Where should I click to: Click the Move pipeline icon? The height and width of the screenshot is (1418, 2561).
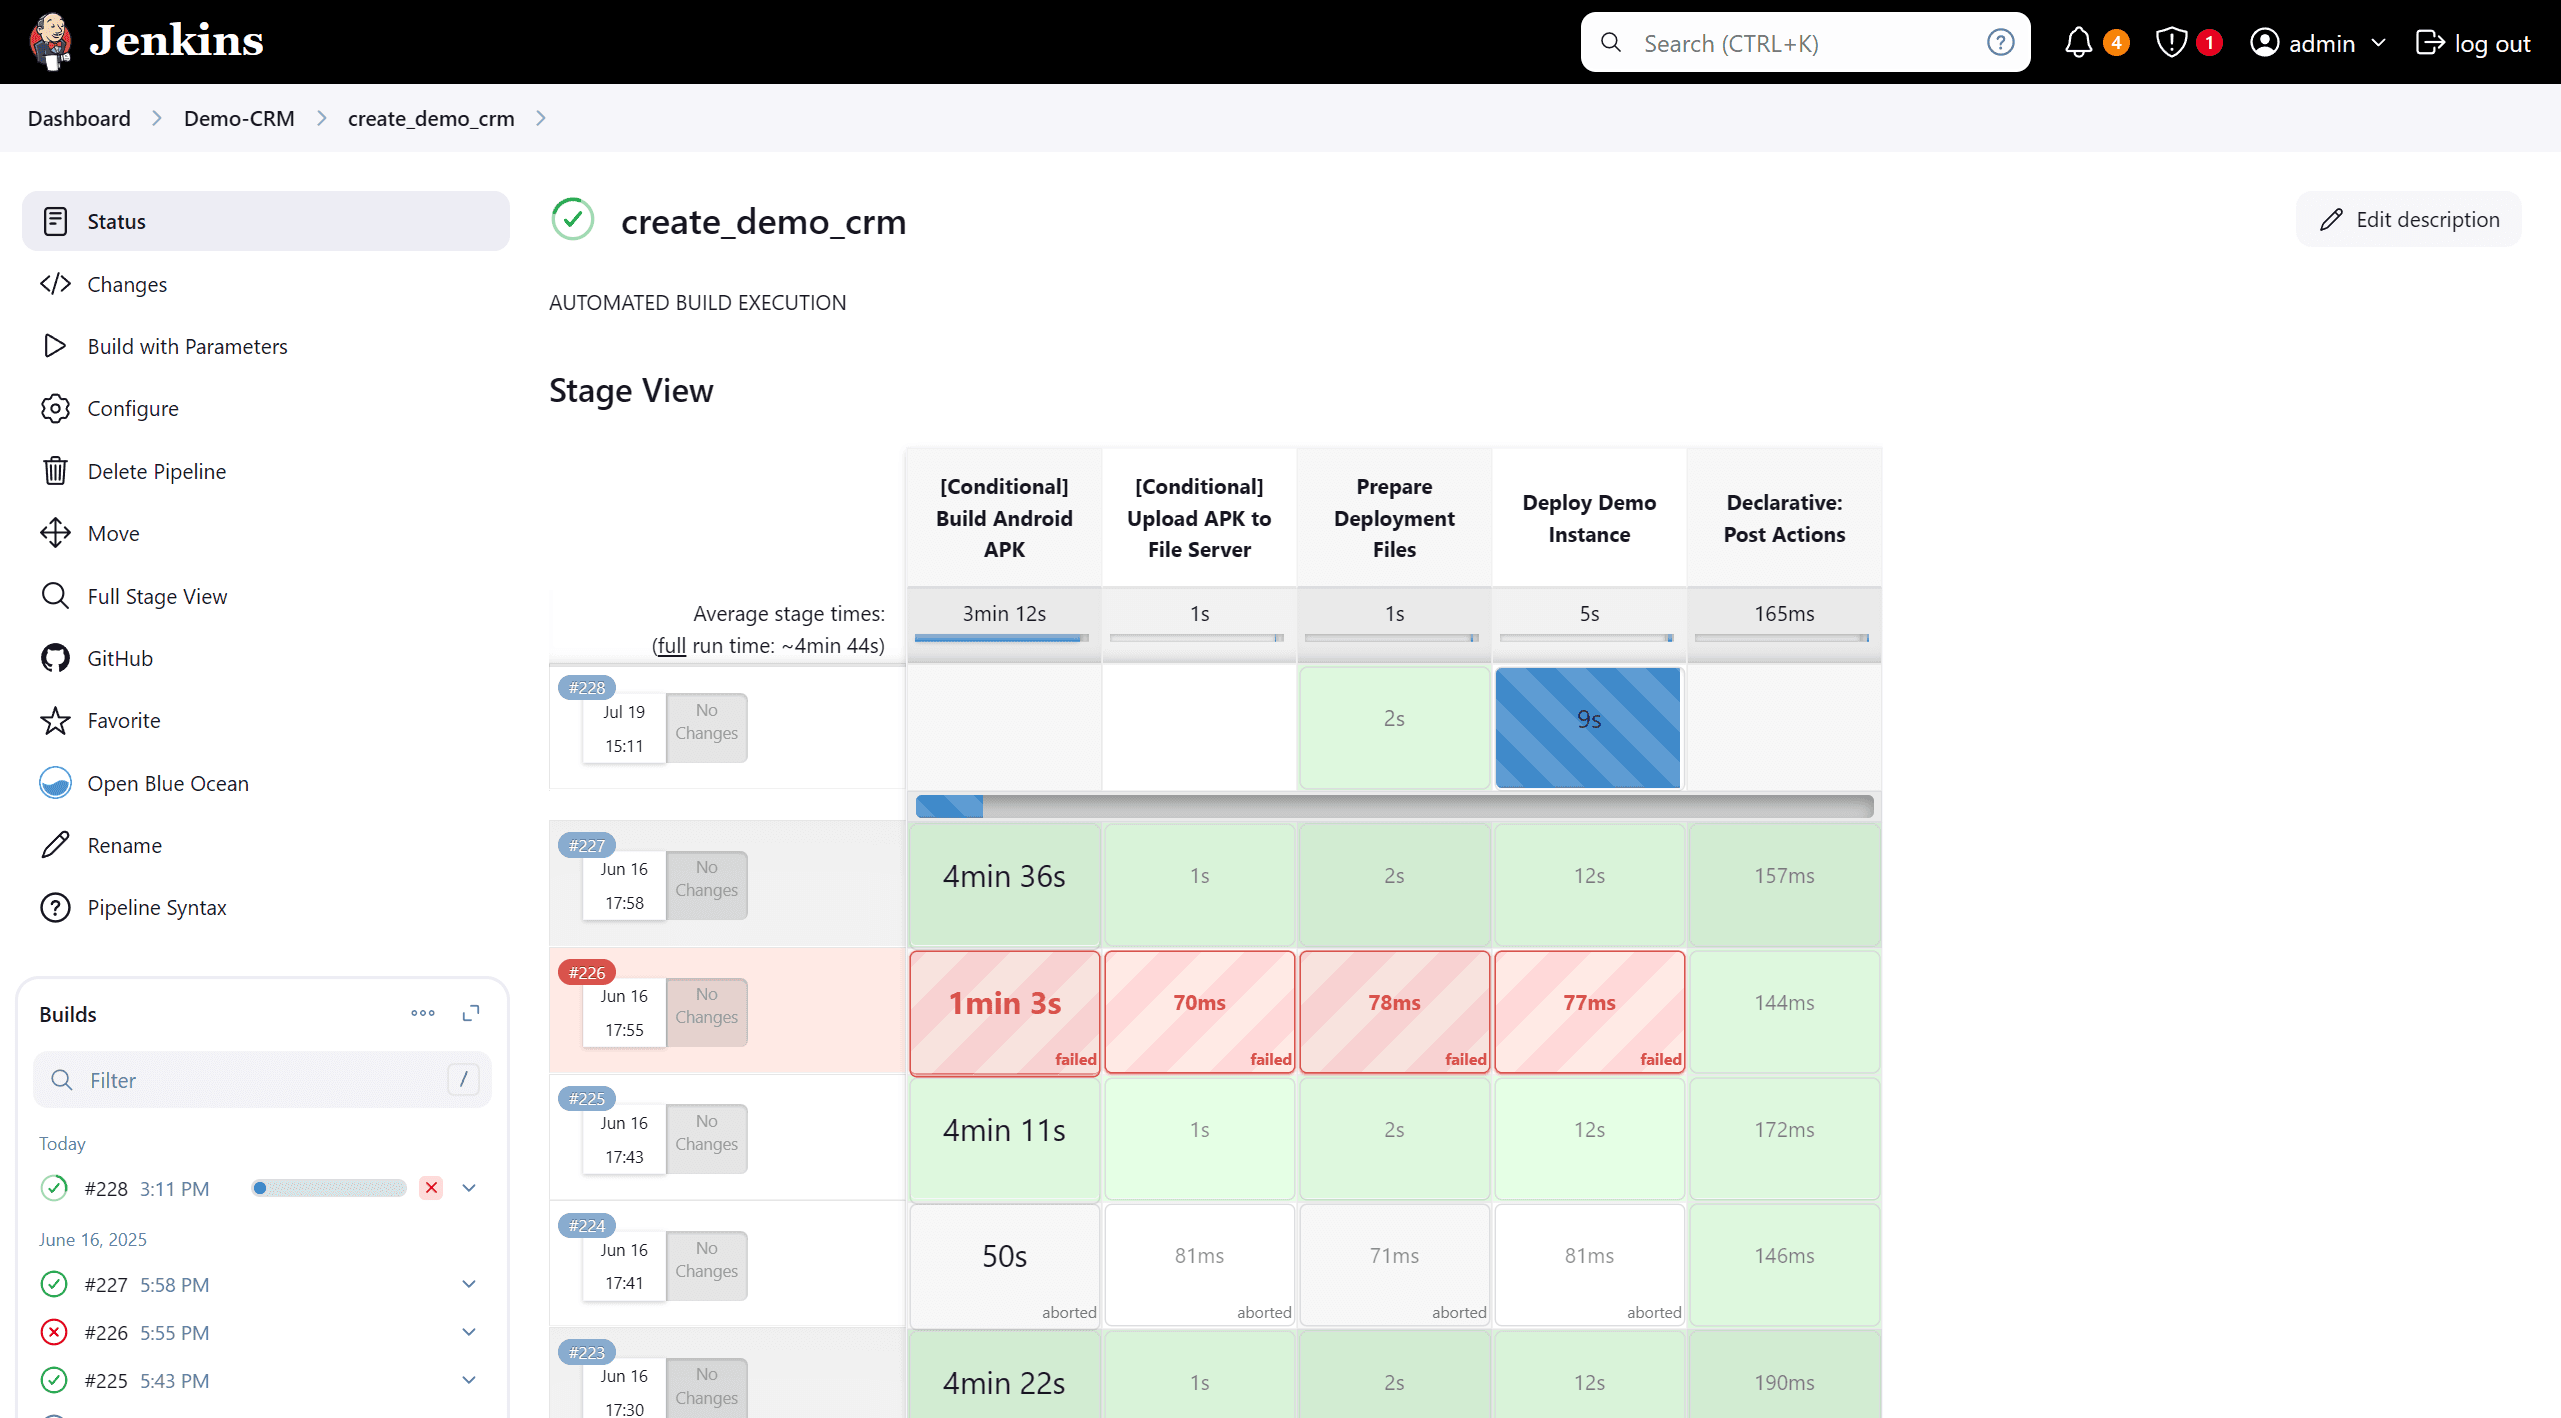[x=55, y=533]
